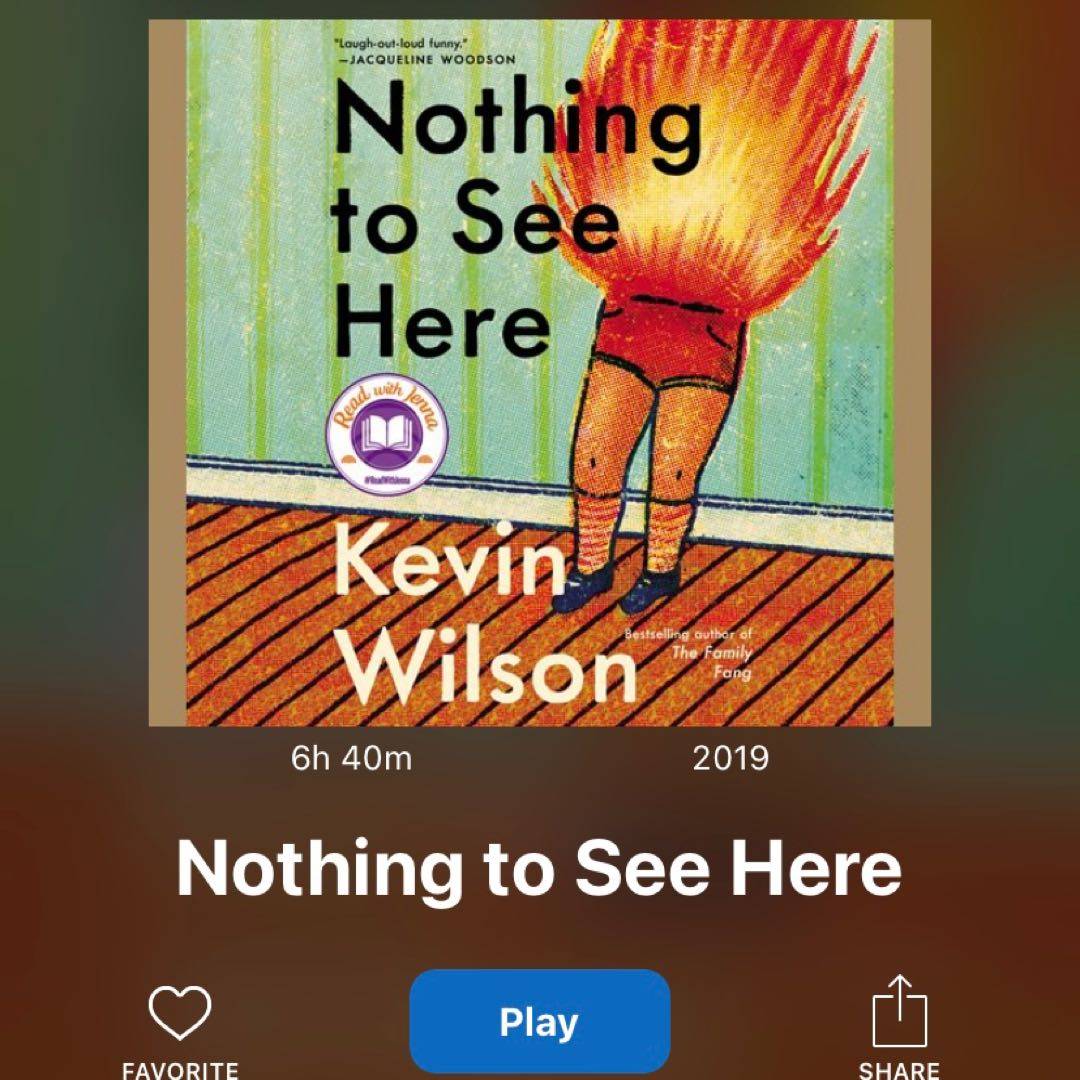The width and height of the screenshot is (1080, 1080).
Task: Click the 6h 40m duration text
Action: pos(351,758)
